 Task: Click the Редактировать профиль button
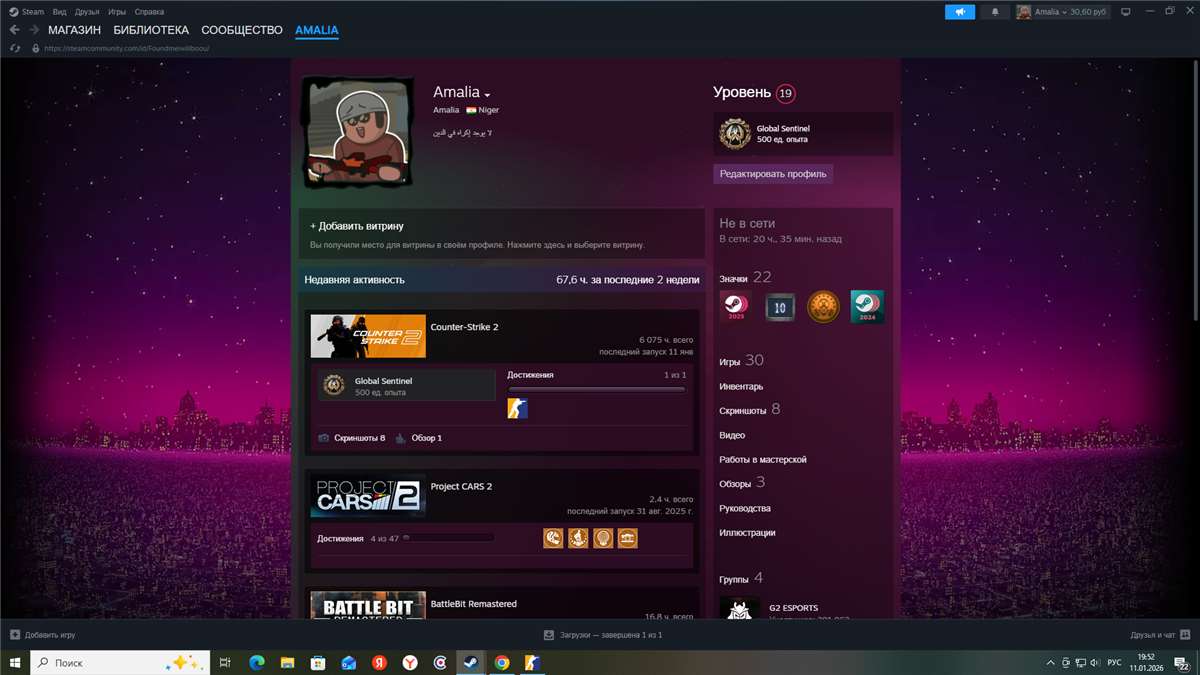[773, 173]
